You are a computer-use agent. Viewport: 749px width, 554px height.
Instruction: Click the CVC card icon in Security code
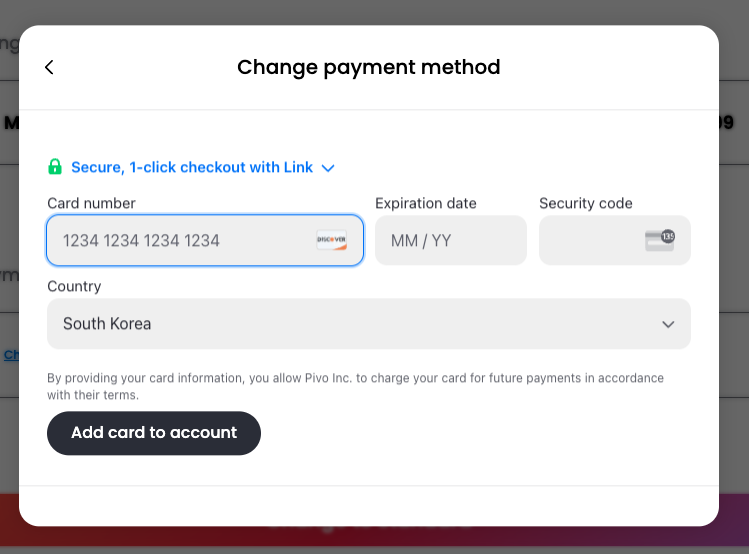coord(660,240)
